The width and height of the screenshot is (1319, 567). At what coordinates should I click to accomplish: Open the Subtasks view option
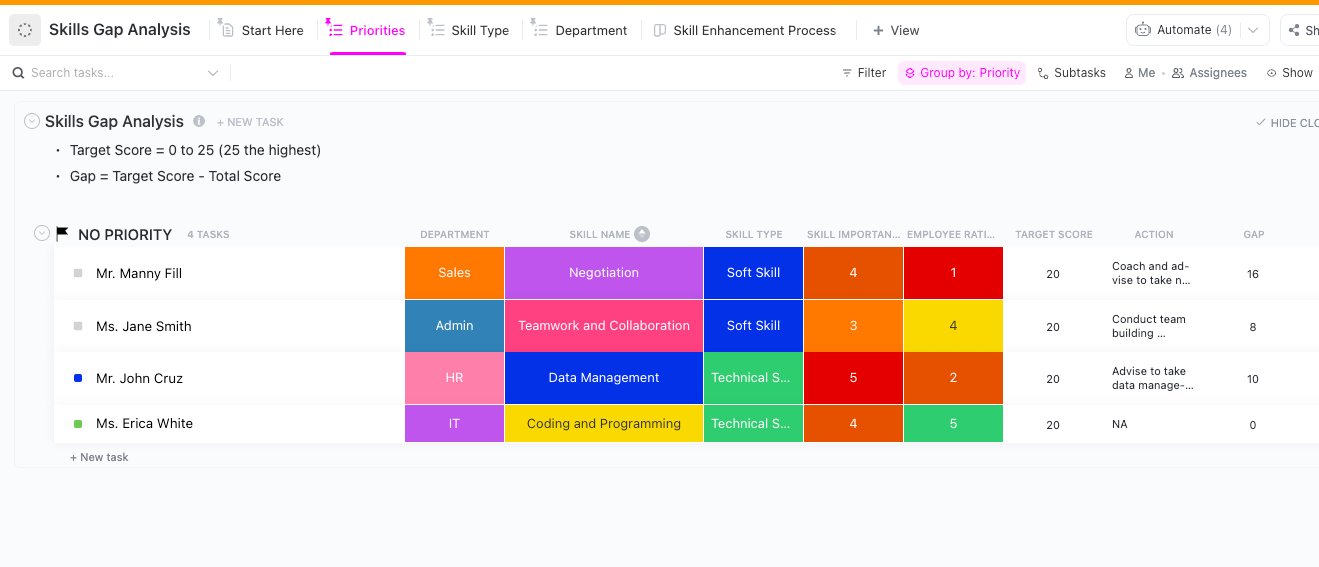point(1071,73)
